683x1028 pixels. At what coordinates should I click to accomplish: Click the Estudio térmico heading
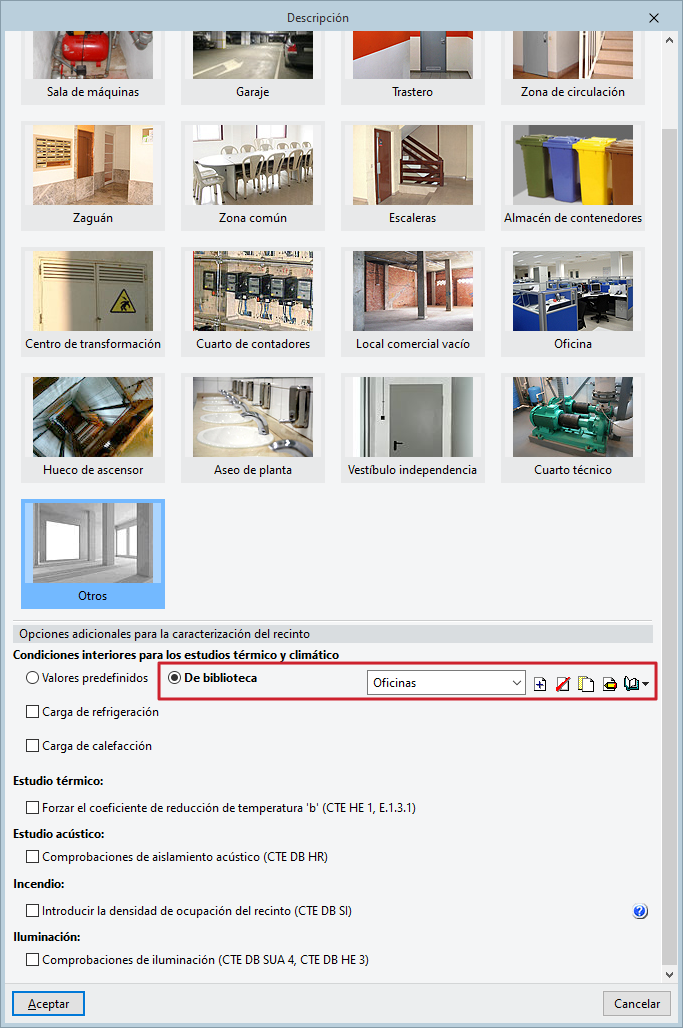click(x=58, y=781)
